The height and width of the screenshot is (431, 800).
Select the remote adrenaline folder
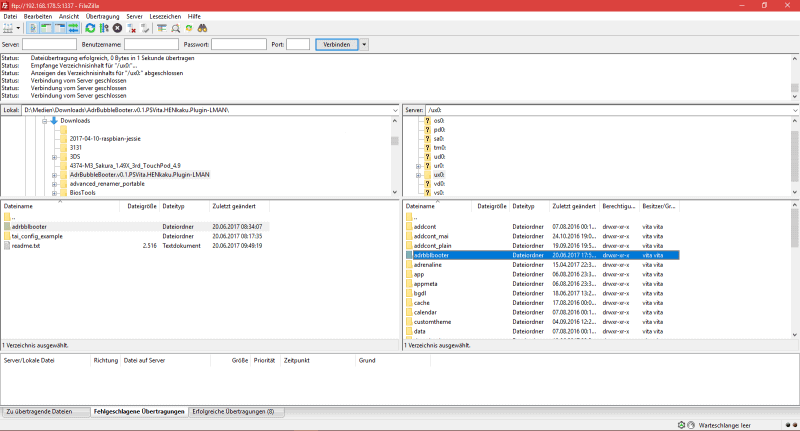point(542,265)
